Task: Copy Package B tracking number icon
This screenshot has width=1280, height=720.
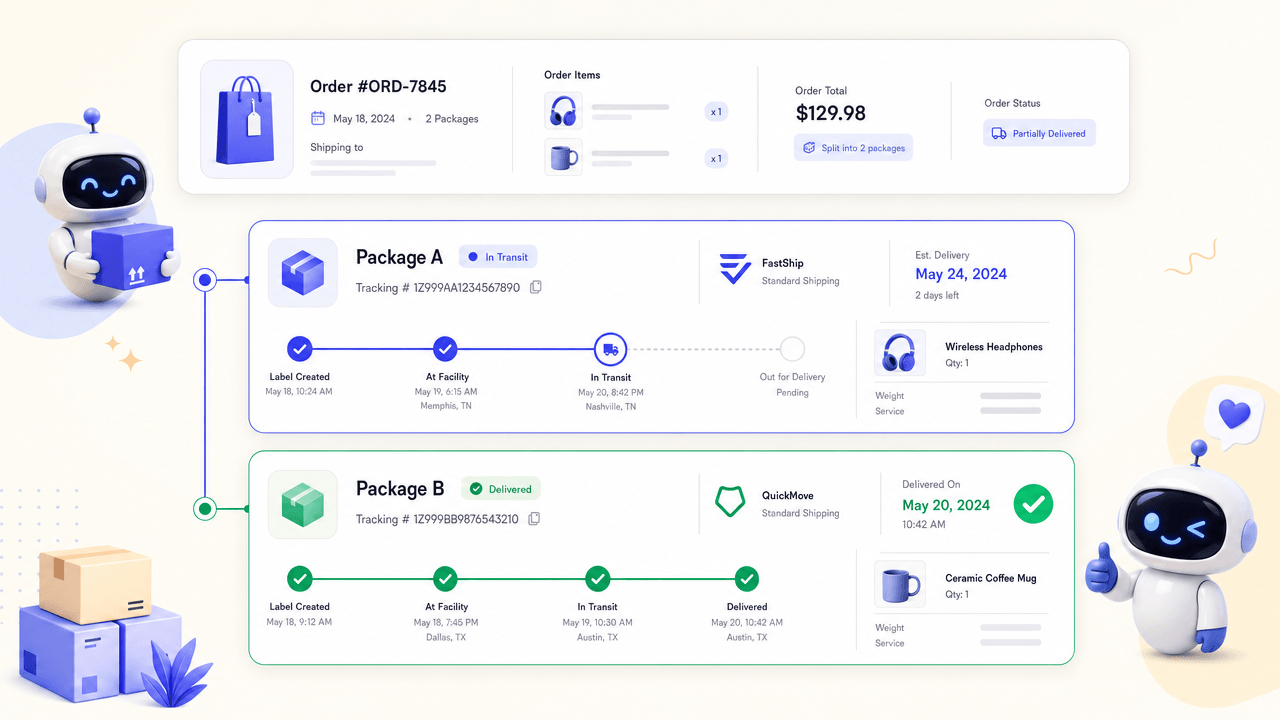Action: pos(534,519)
